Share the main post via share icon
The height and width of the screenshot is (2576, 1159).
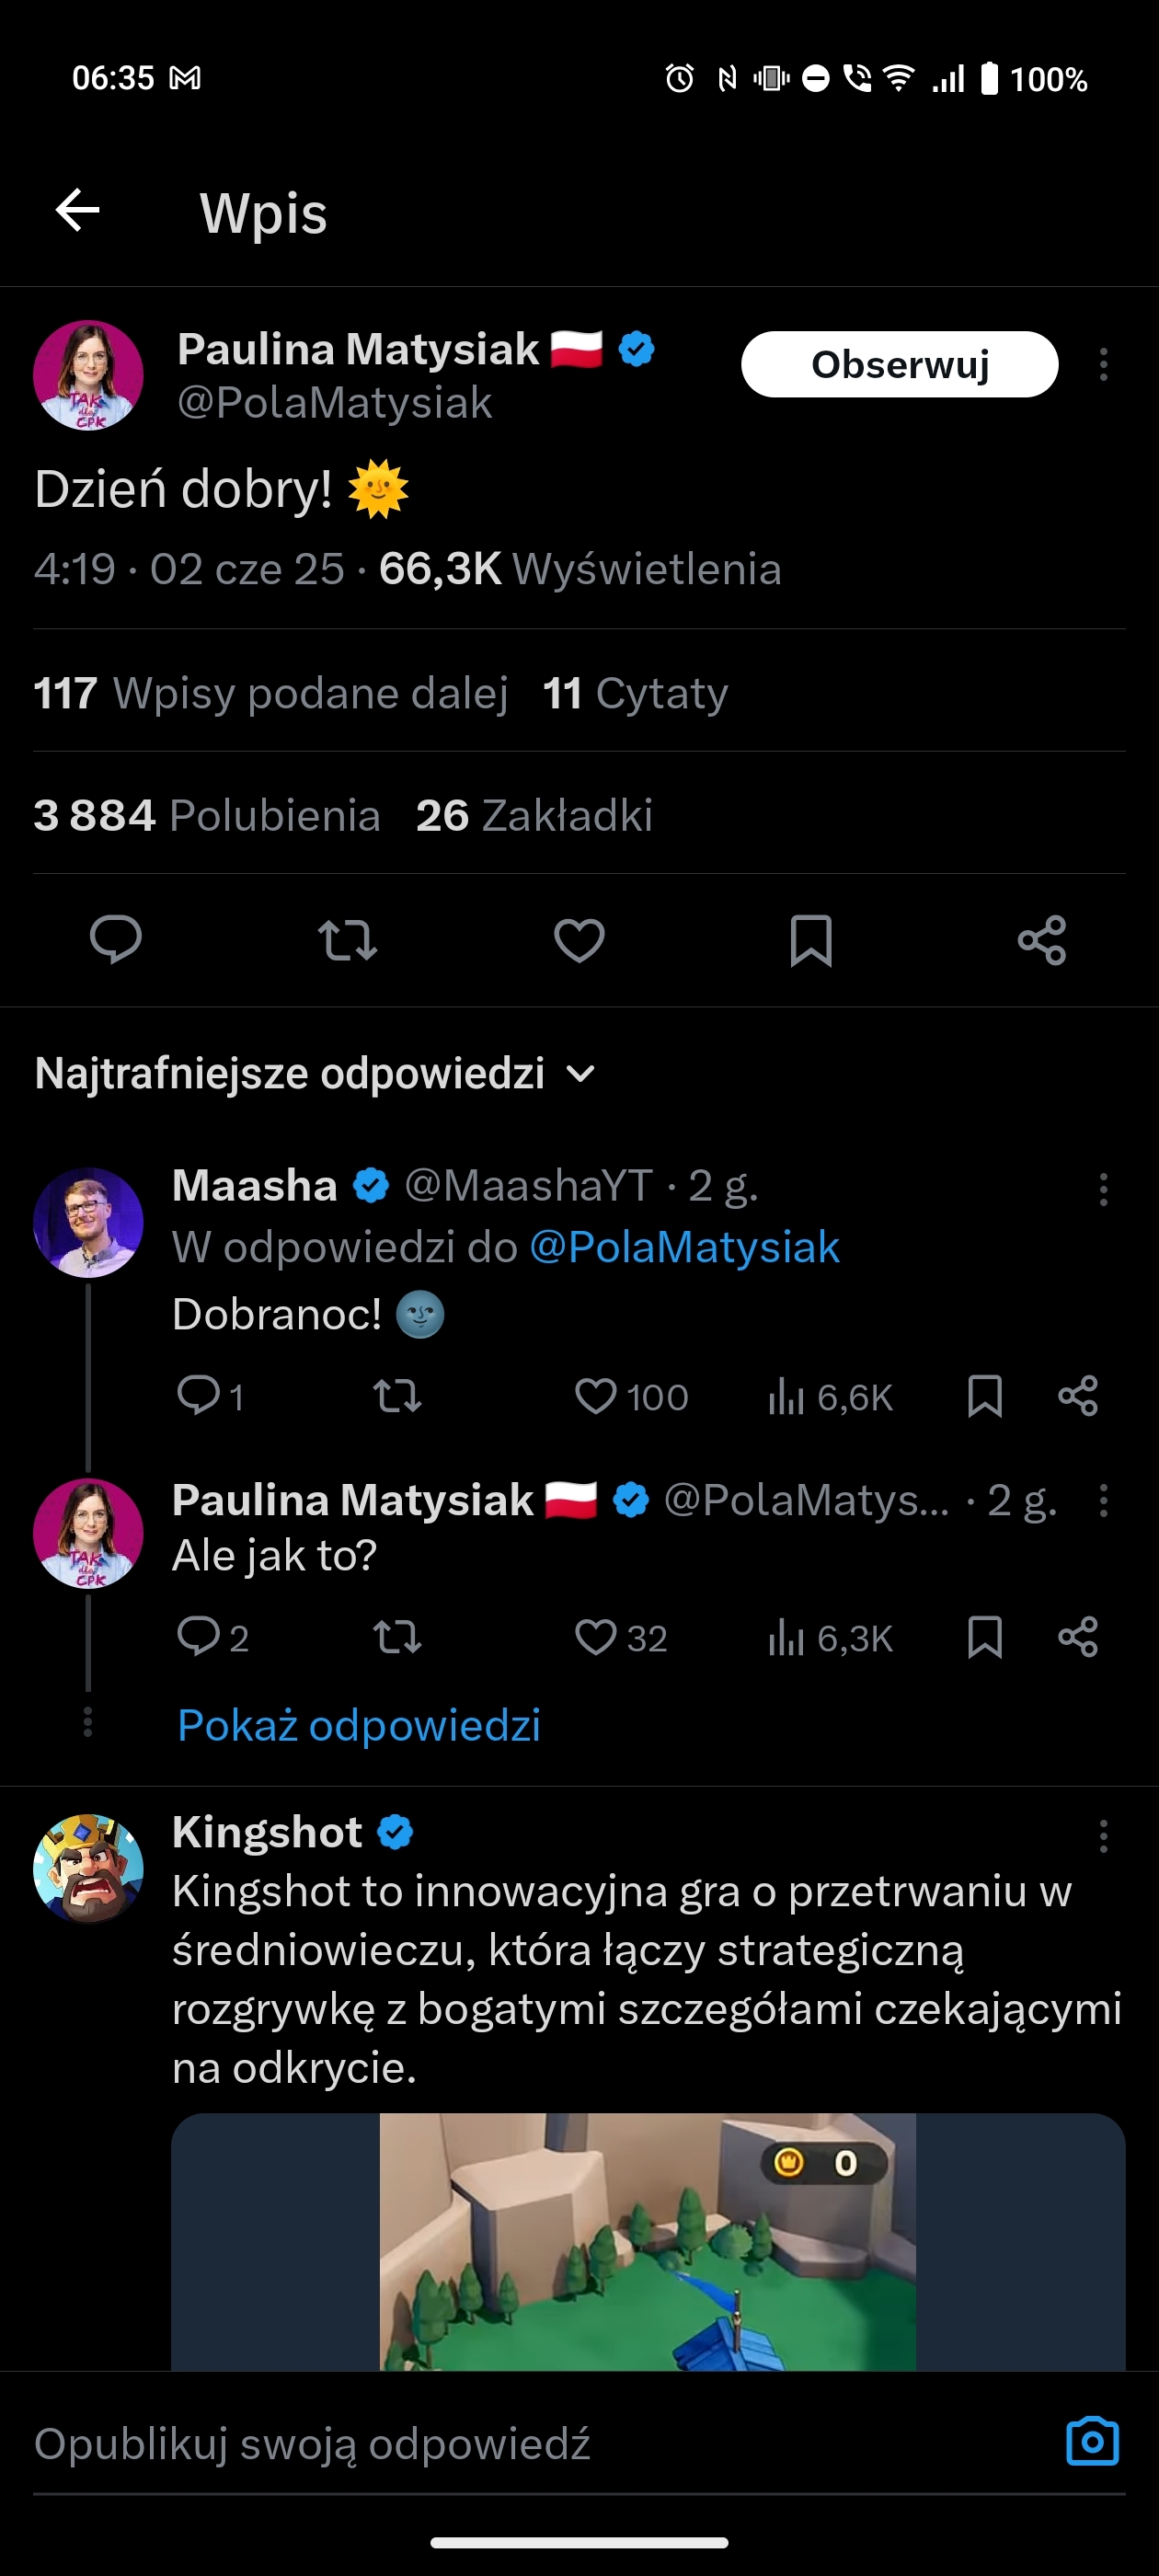click(1042, 940)
